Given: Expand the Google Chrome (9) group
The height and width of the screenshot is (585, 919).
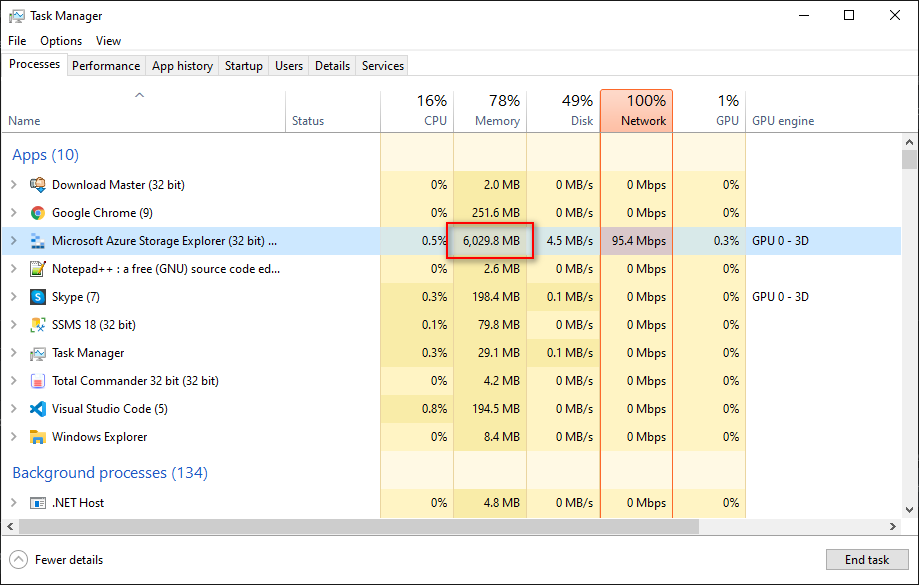Looking at the screenshot, I should 14,213.
